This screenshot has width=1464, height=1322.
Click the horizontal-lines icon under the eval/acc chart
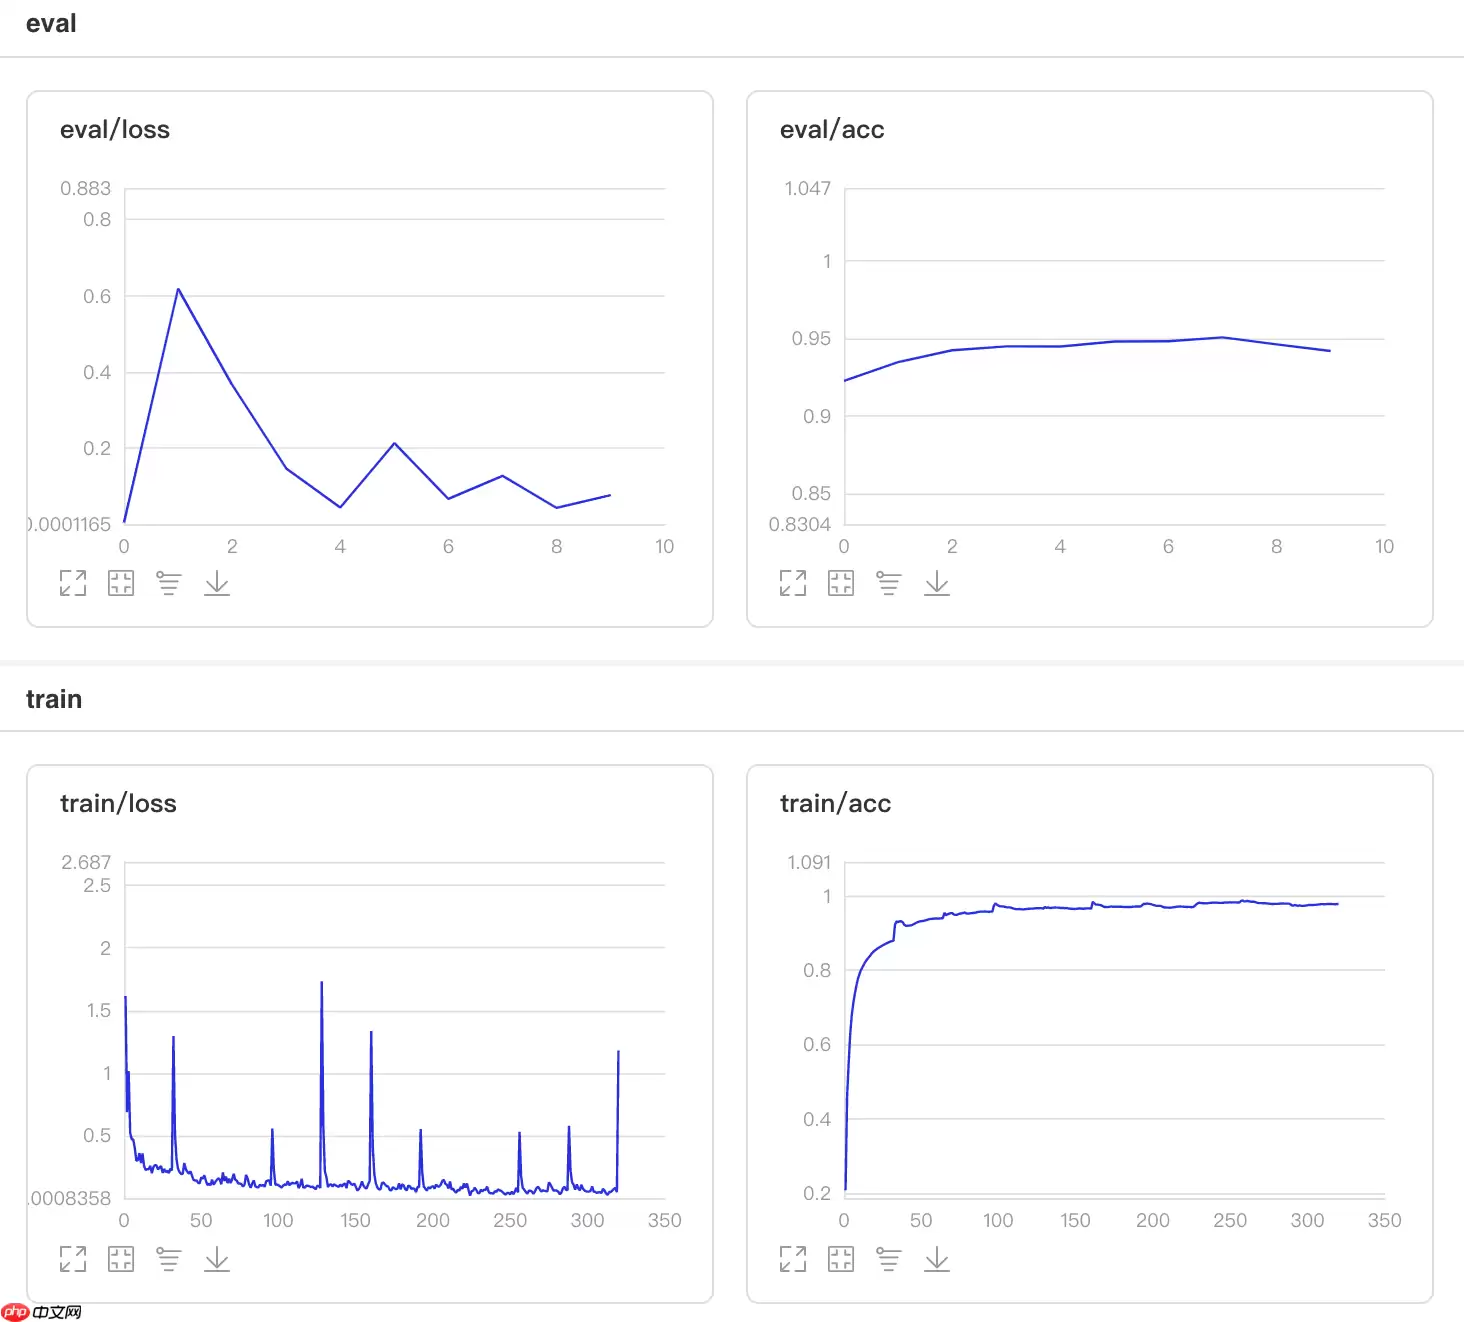point(889,583)
